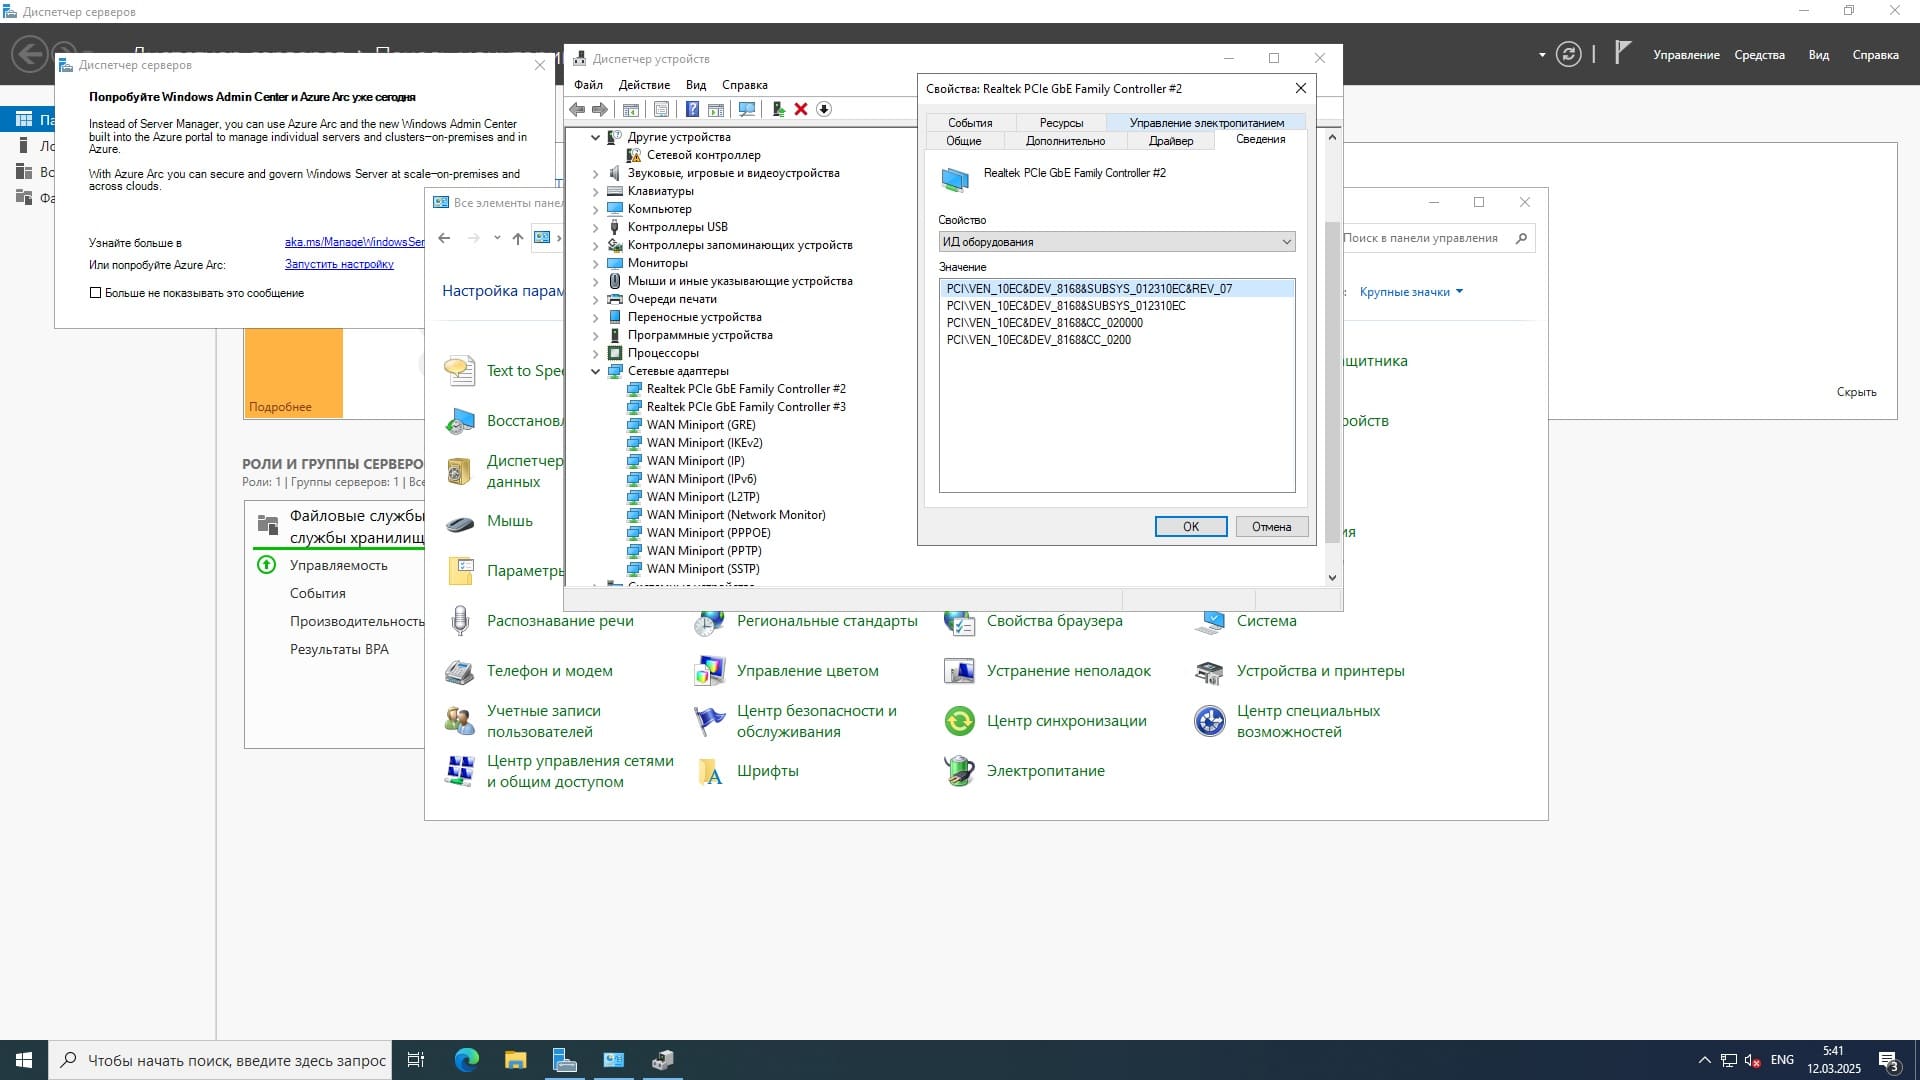This screenshot has height=1080, width=1920.
Task: Click the taskbar search box
Action: click(220, 1060)
